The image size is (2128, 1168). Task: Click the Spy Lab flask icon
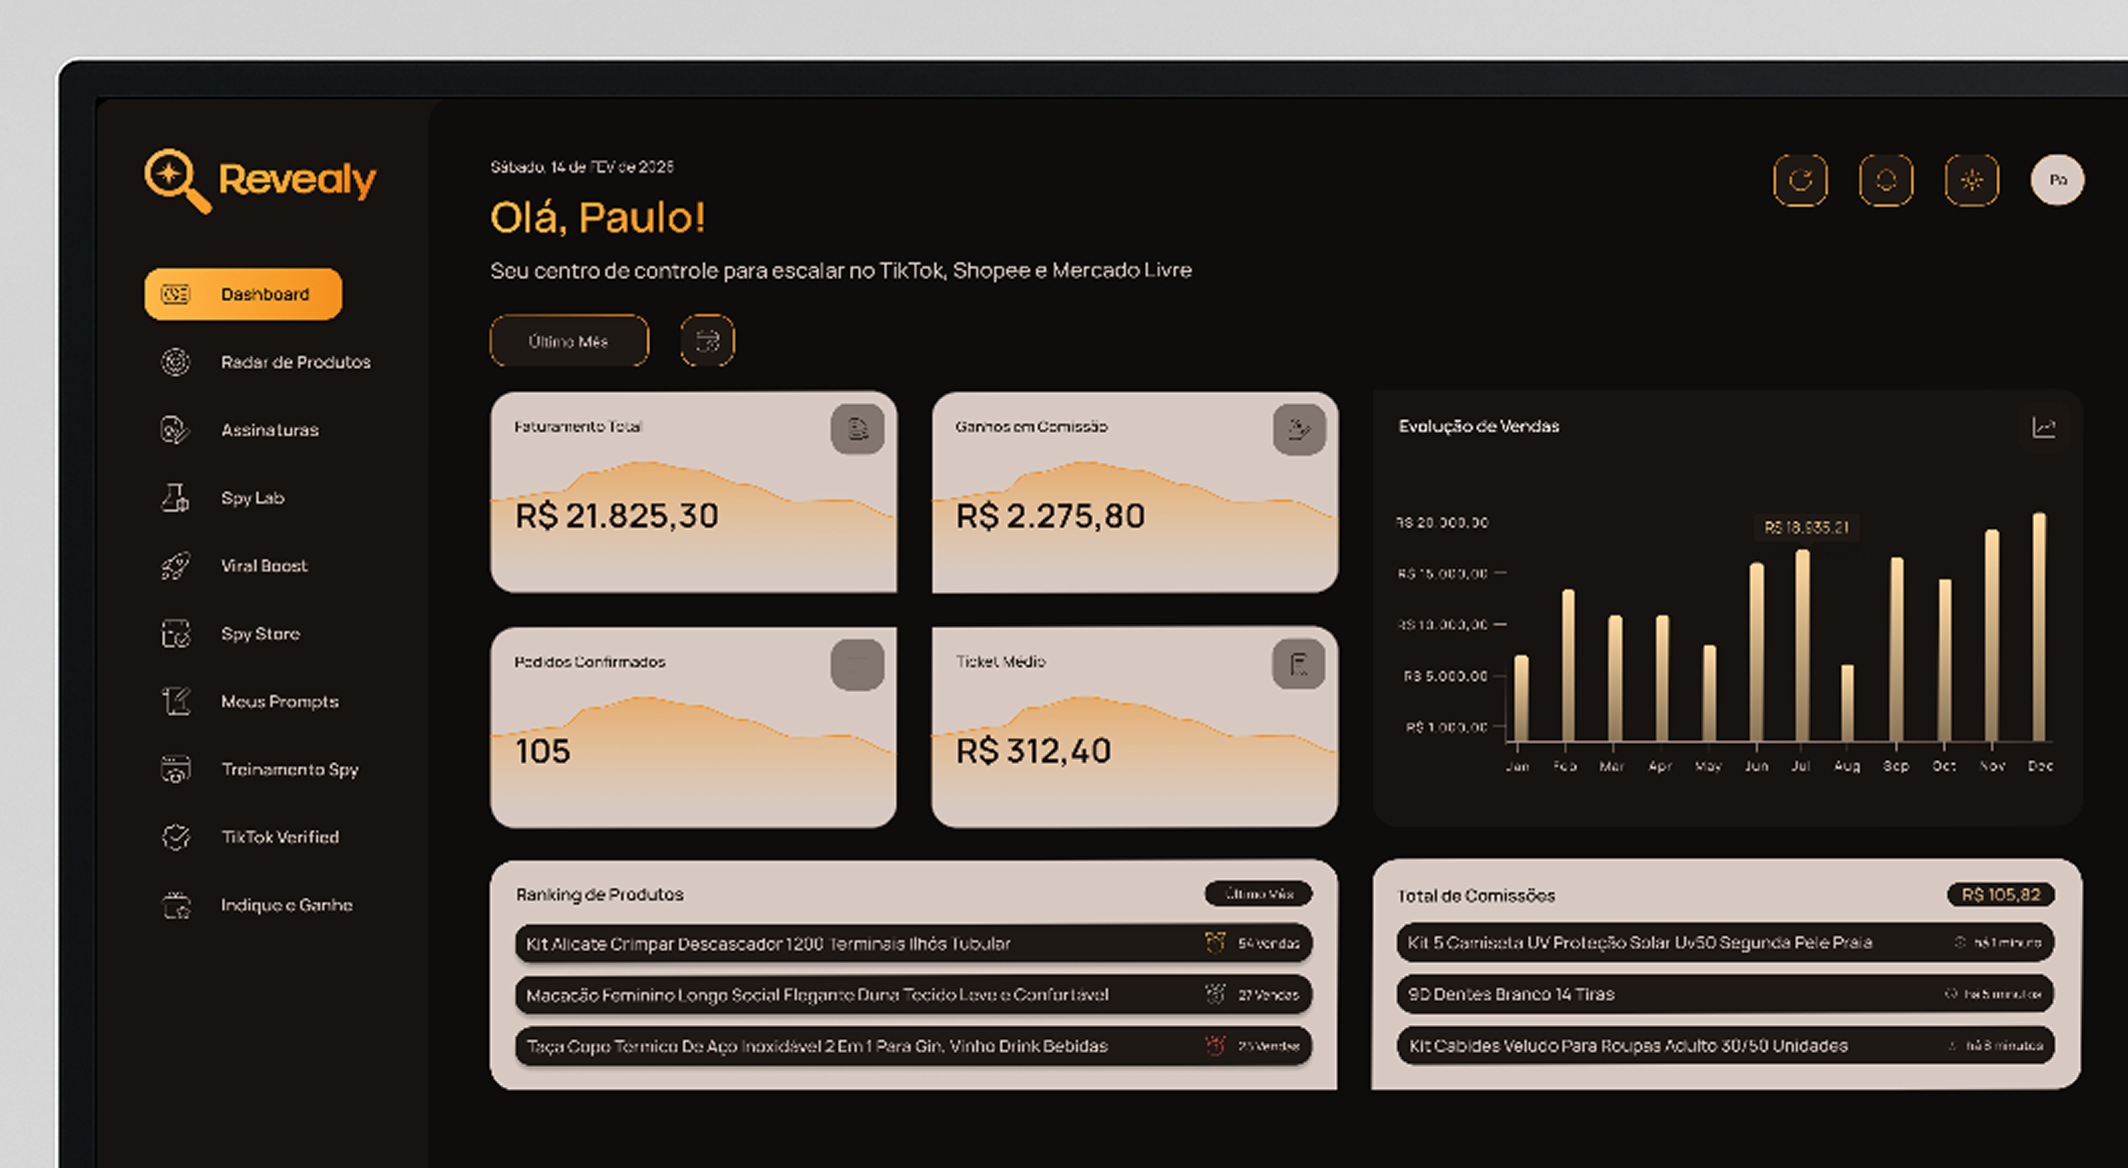coord(175,497)
